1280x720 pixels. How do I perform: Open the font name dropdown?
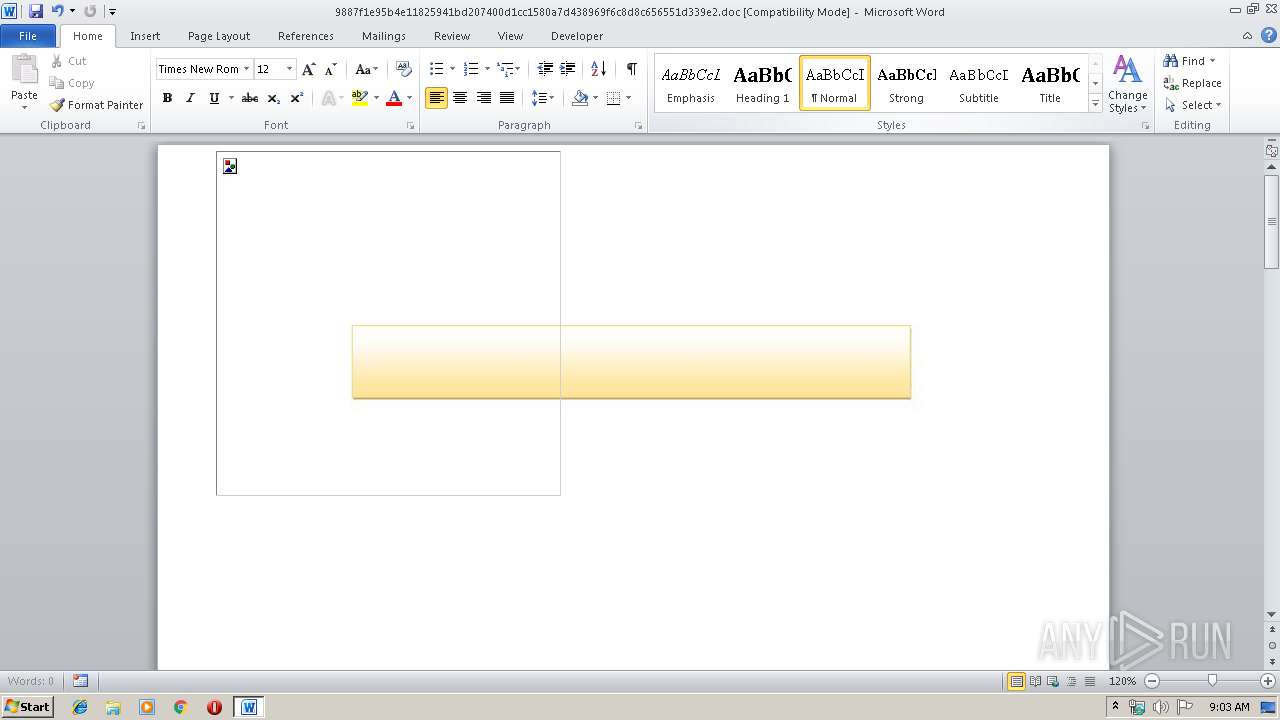click(246, 69)
